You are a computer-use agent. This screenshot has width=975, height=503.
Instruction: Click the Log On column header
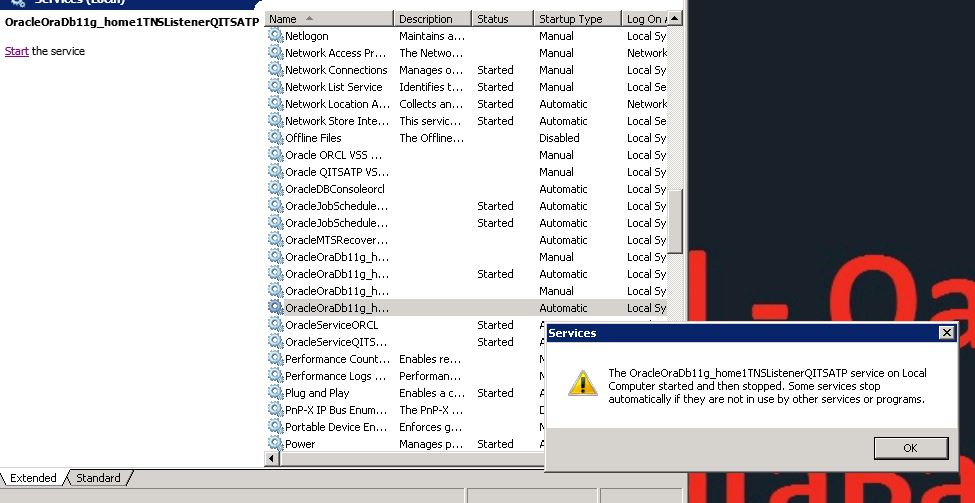pos(644,19)
